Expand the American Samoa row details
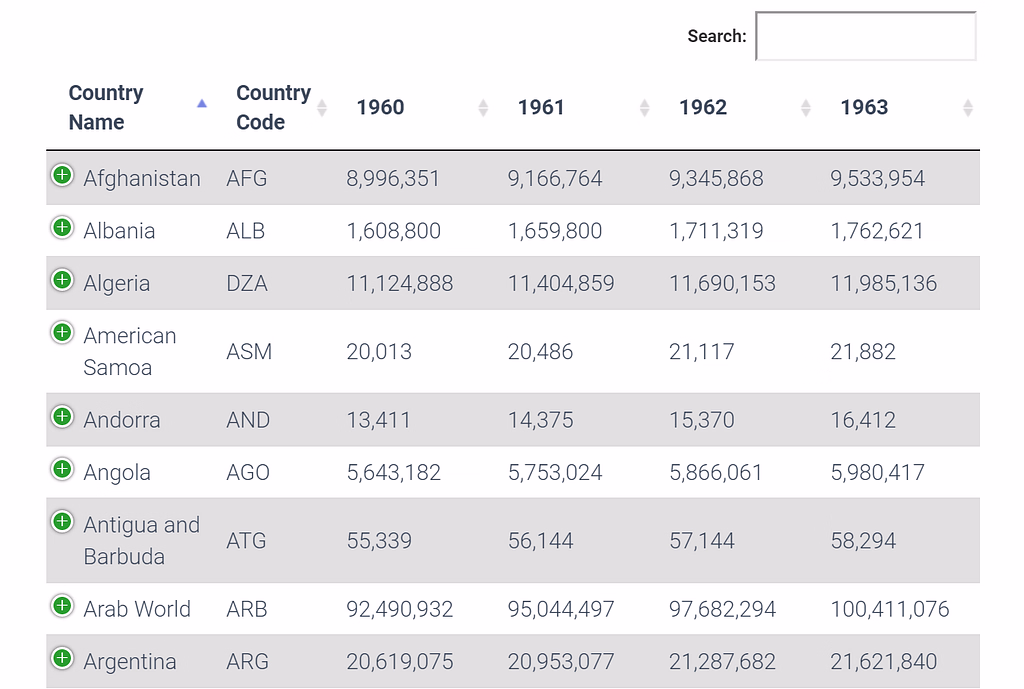The image size is (1024, 689). (62, 331)
